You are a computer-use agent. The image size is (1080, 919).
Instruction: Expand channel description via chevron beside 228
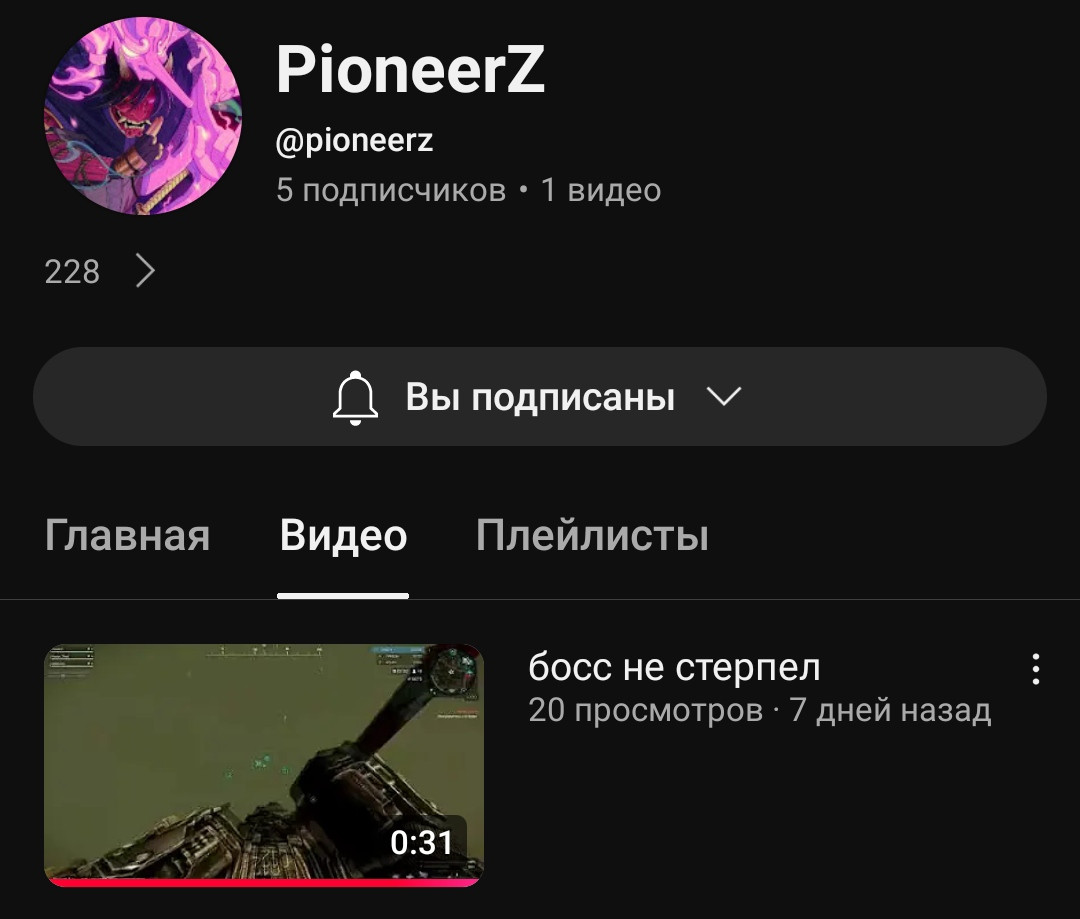[145, 271]
